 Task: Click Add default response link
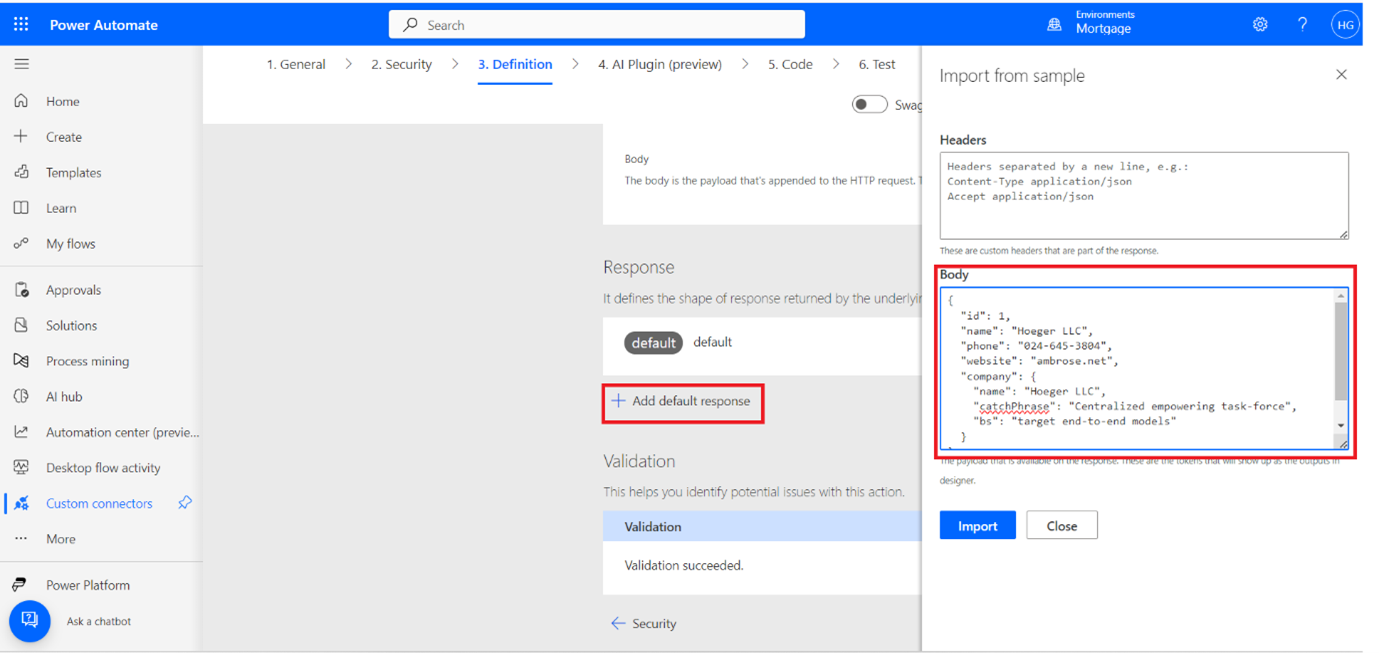coord(682,401)
